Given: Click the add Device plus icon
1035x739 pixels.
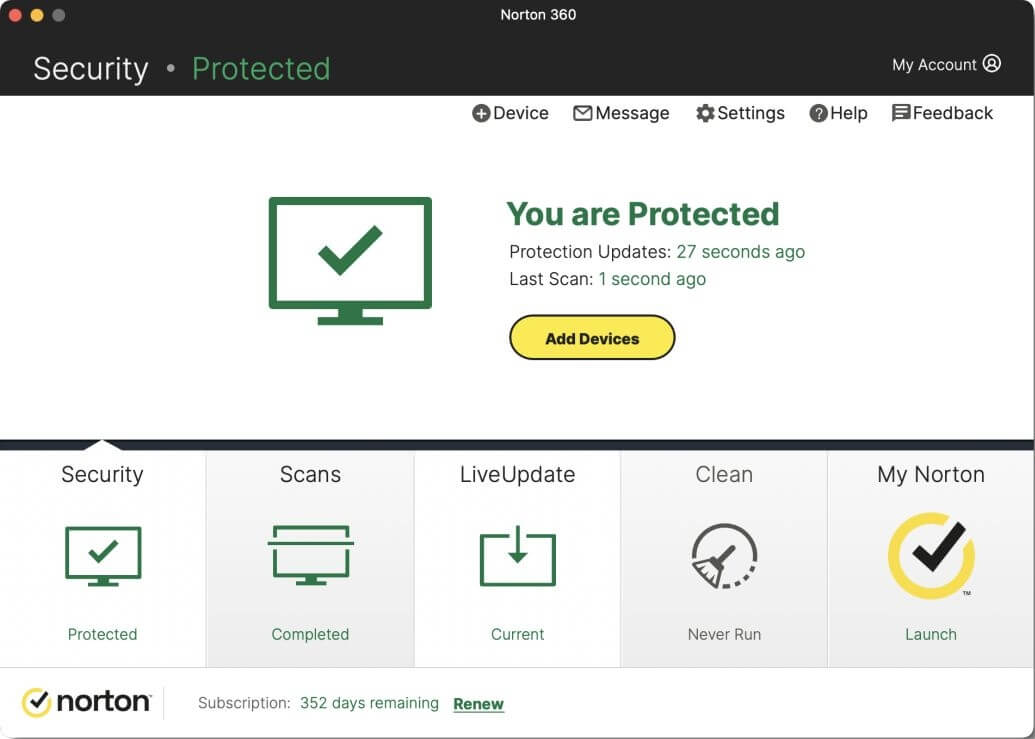Looking at the screenshot, I should (481, 114).
